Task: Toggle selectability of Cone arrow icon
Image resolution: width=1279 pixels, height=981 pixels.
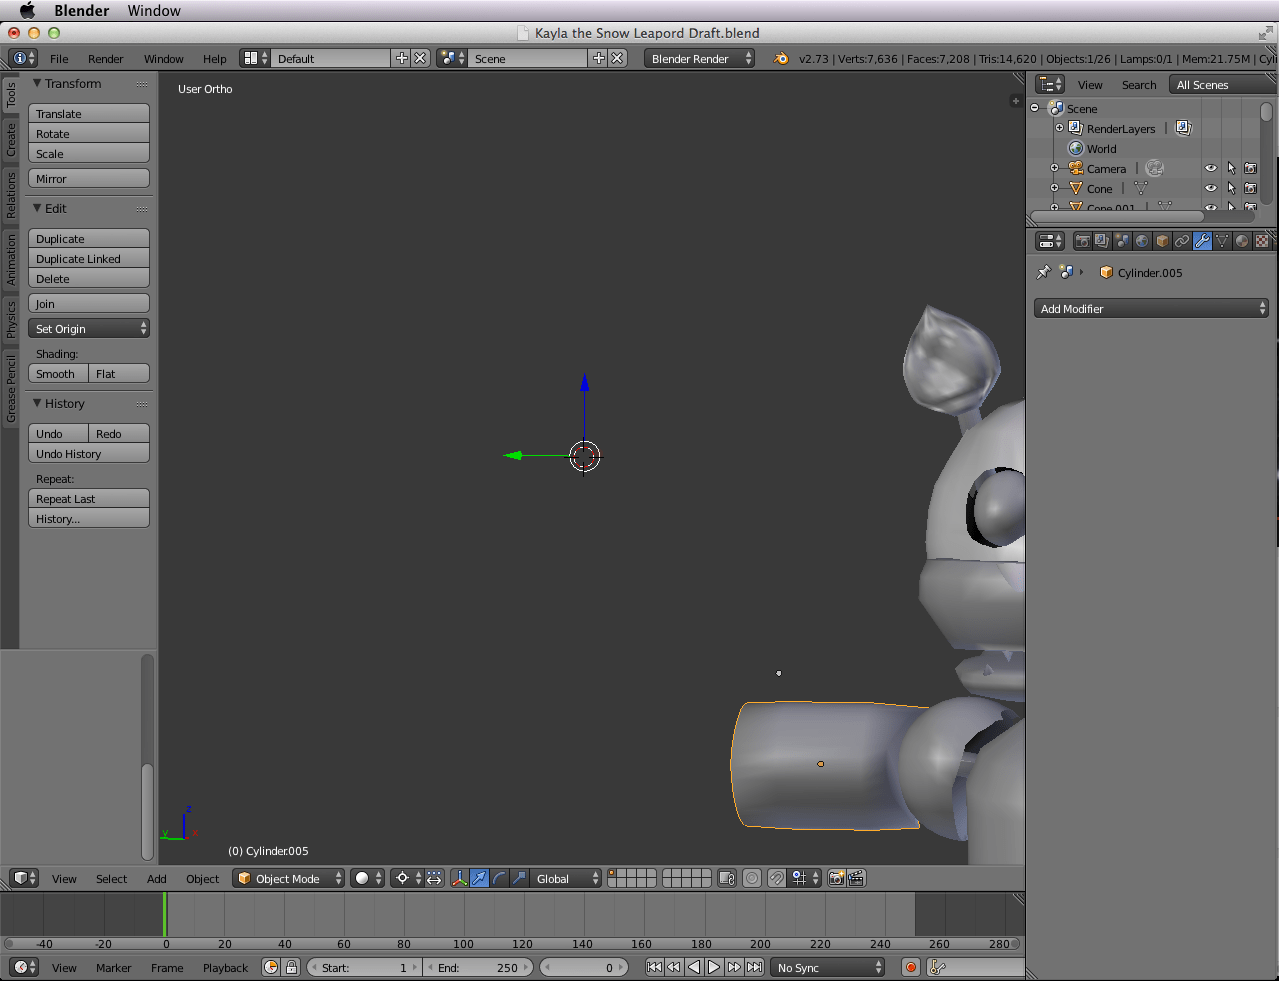Action: tap(1231, 188)
